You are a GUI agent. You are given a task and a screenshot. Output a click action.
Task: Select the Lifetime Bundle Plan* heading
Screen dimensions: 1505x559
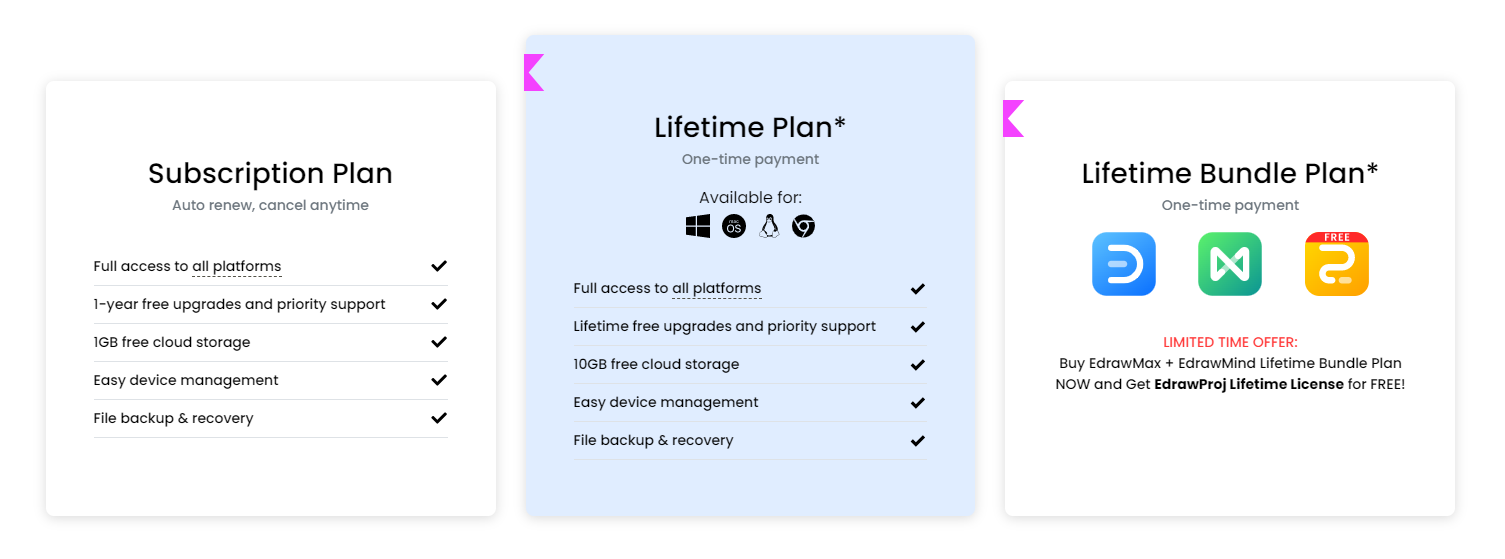1230,173
